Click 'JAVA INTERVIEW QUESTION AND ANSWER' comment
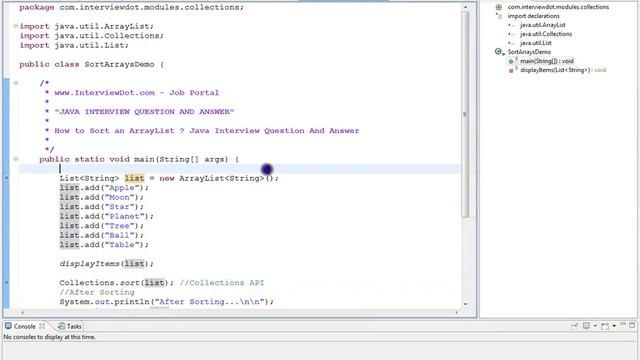This screenshot has height=360, width=640. point(144,111)
